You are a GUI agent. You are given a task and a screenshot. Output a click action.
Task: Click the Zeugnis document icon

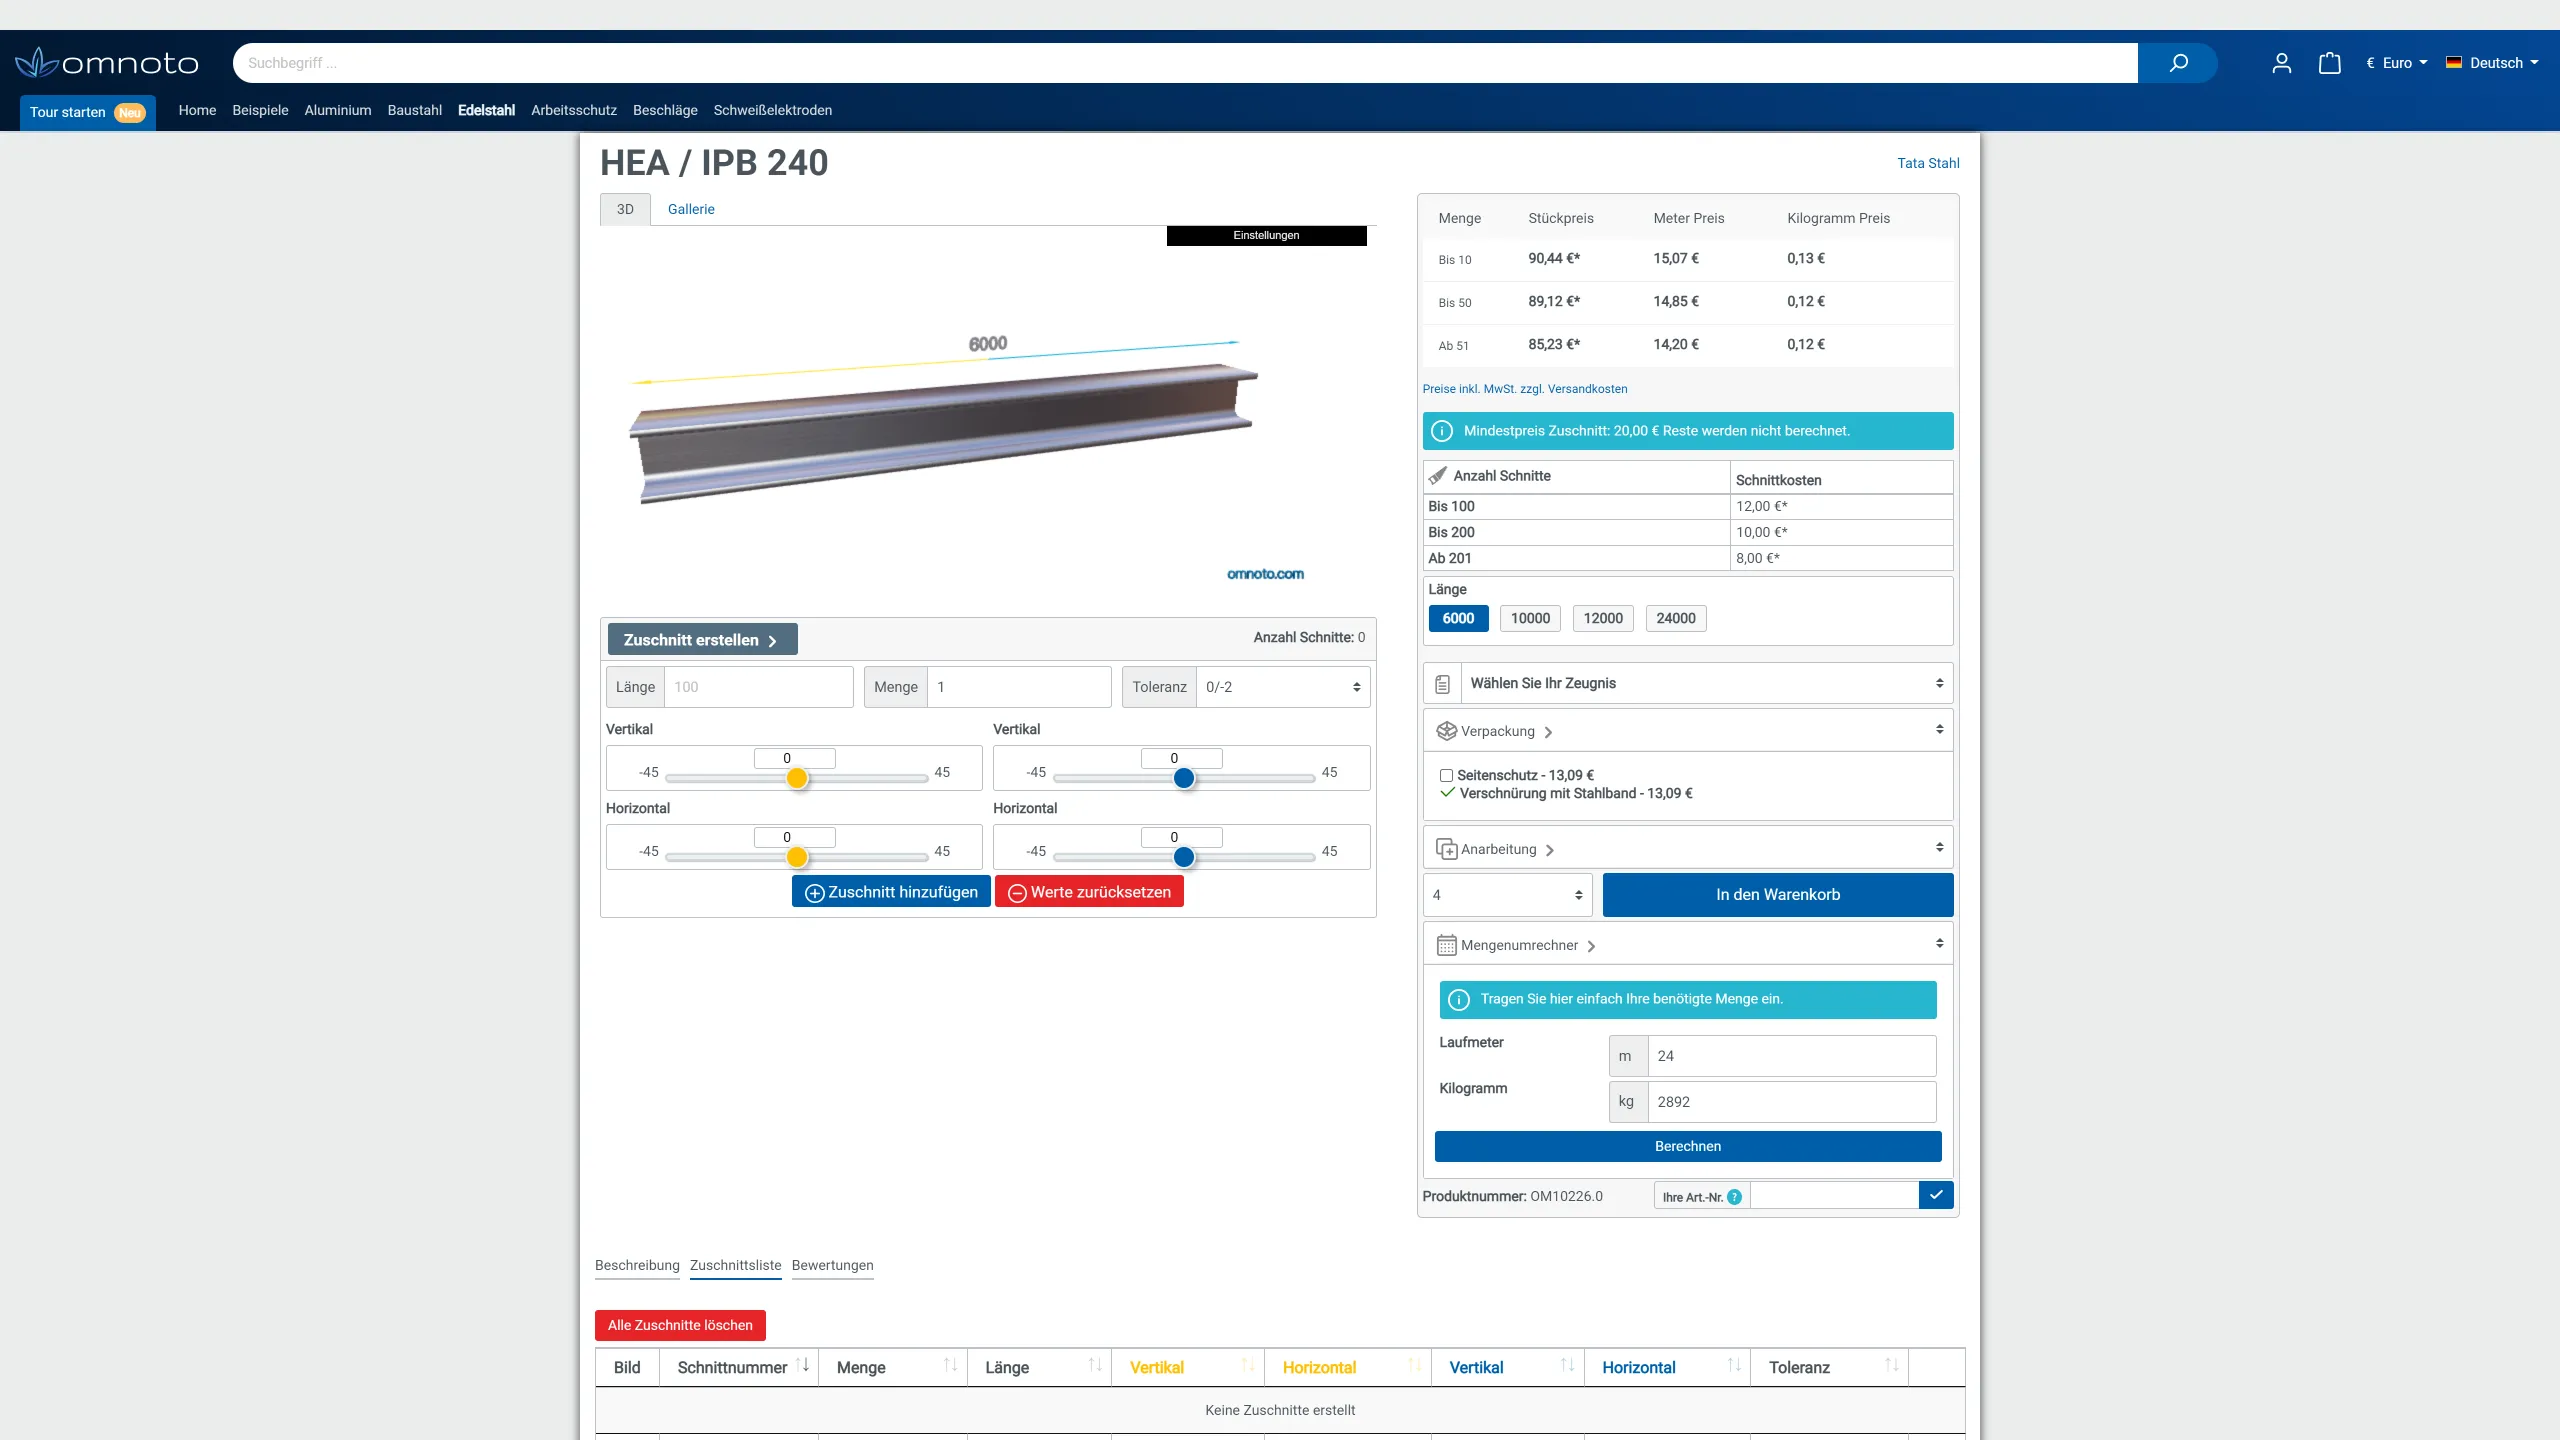click(1442, 684)
